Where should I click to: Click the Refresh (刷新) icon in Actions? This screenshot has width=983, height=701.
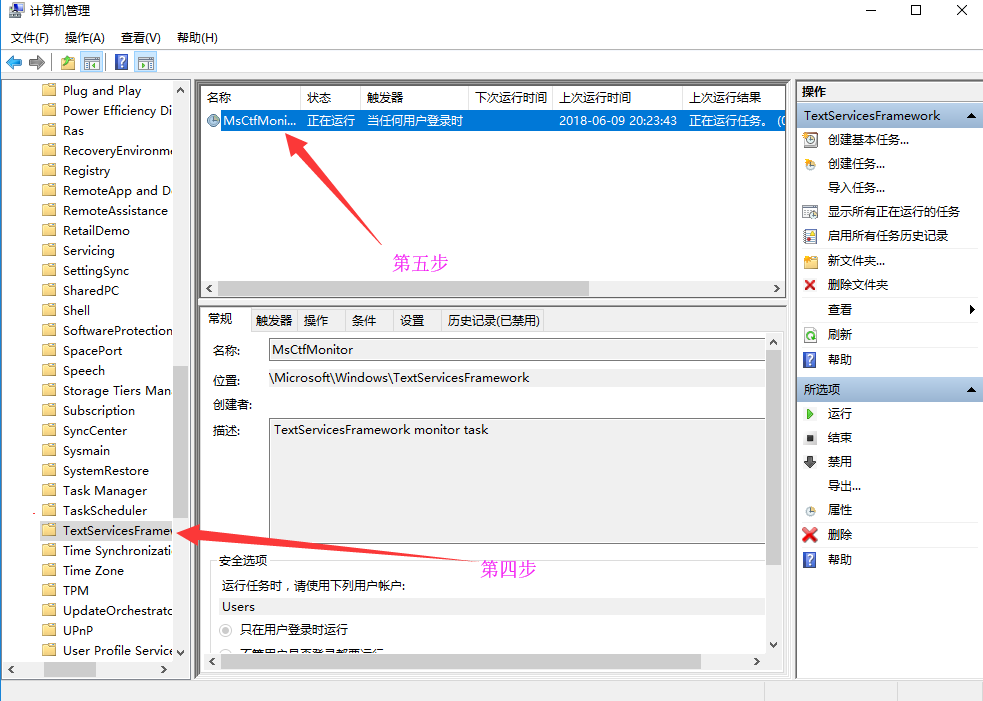(x=810, y=335)
